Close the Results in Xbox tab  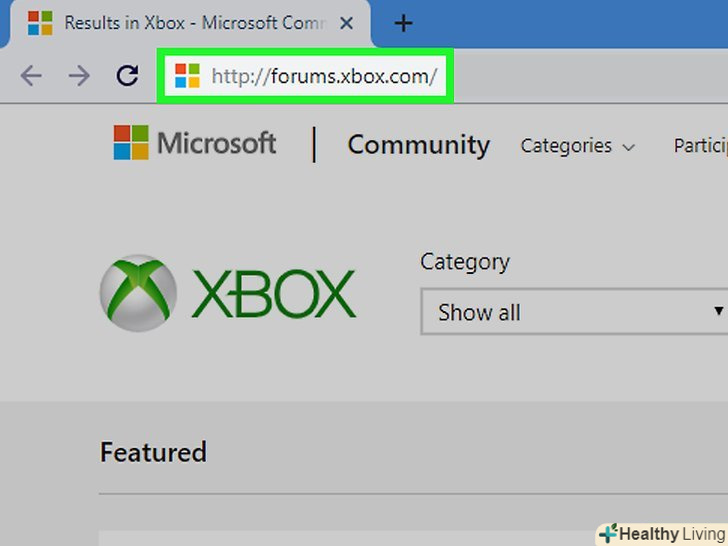346,23
